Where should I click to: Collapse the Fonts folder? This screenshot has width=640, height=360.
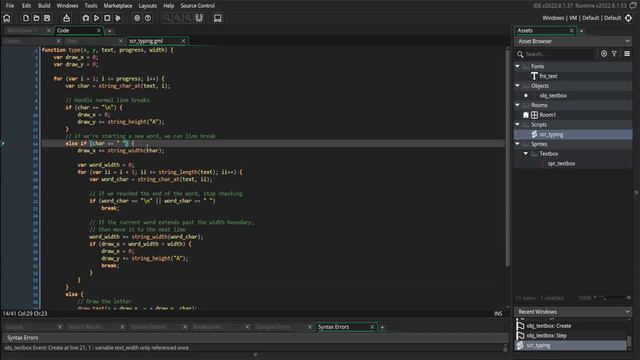[x=518, y=66]
